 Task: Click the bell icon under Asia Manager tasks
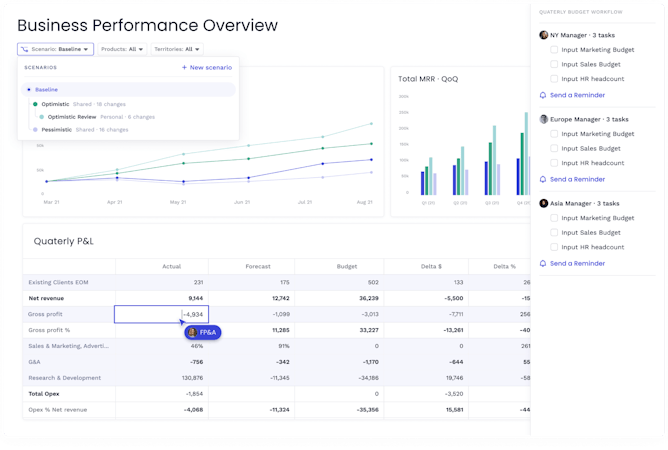coord(543,263)
